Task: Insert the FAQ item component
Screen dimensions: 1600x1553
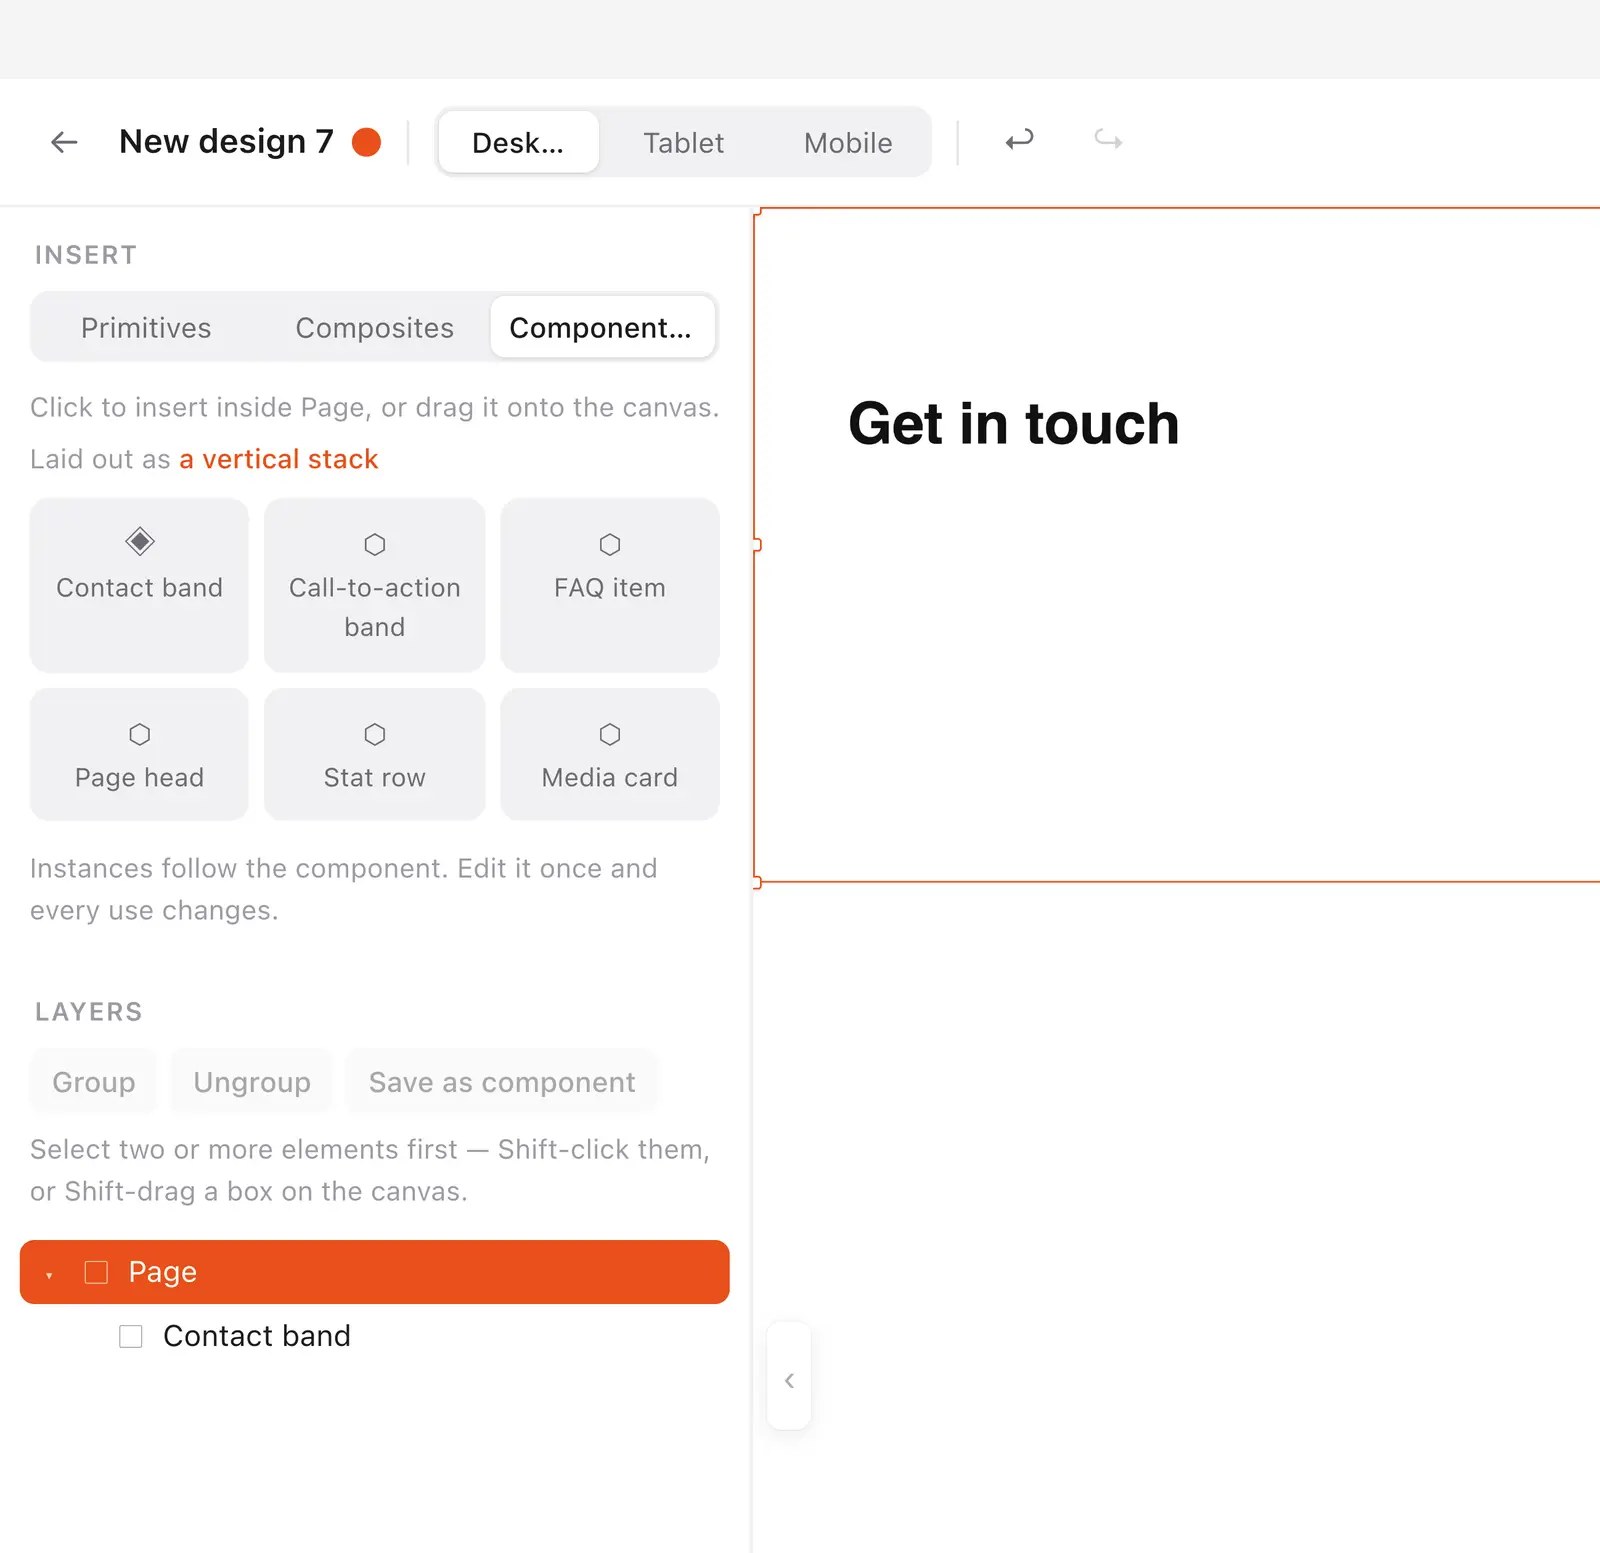Action: [x=610, y=585]
